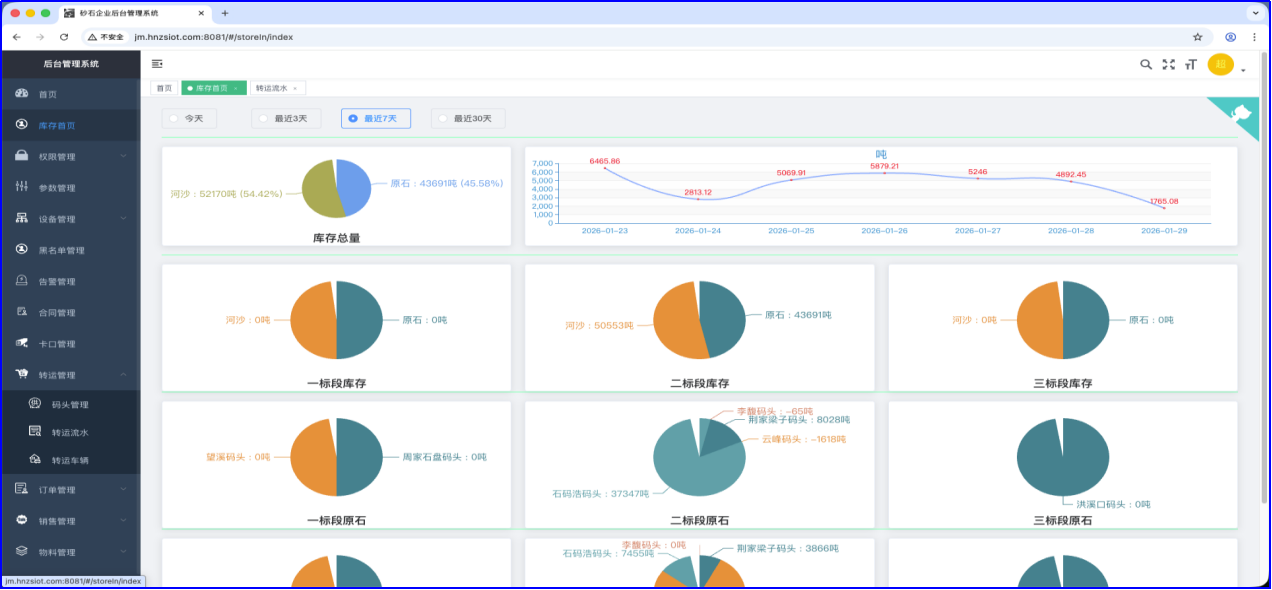Expand the 权限管理 chevron
Screen dimensions: 1272x590
point(123,156)
